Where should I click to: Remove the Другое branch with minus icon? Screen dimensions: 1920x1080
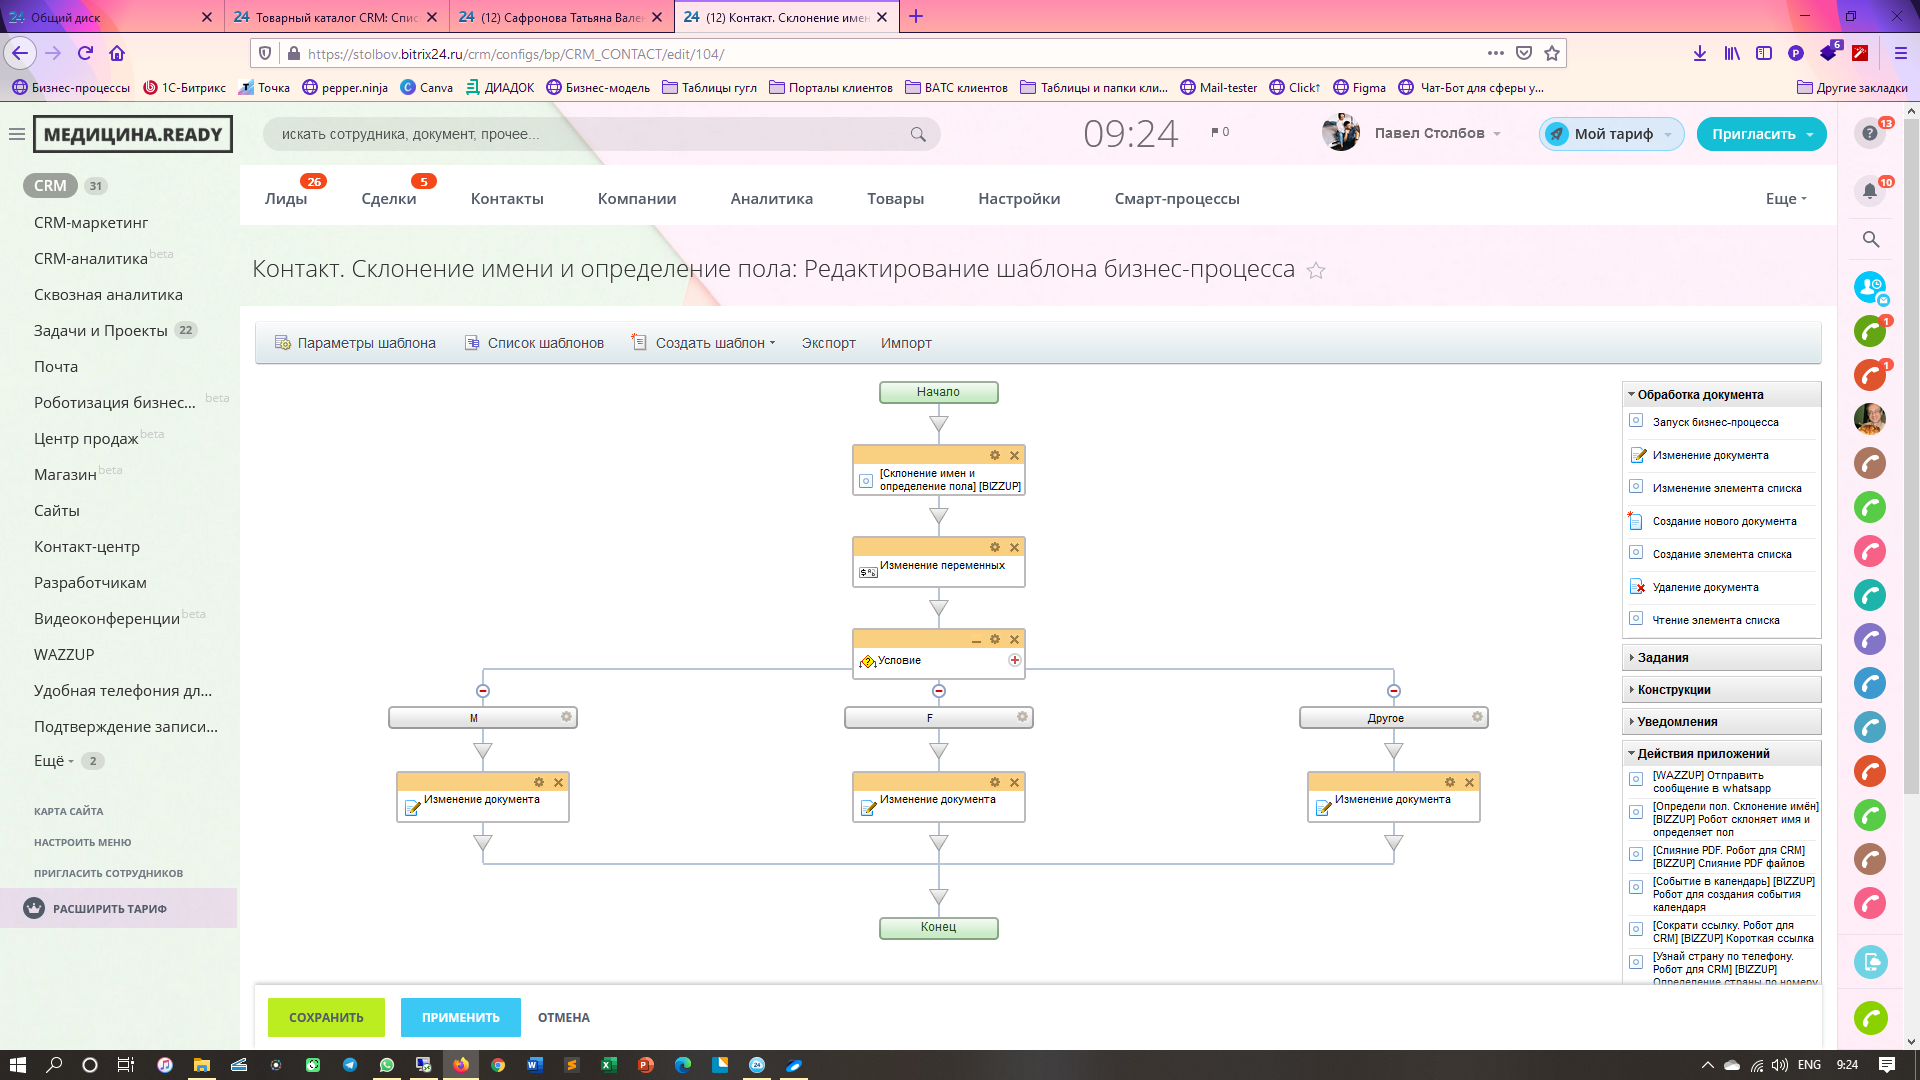point(1393,691)
